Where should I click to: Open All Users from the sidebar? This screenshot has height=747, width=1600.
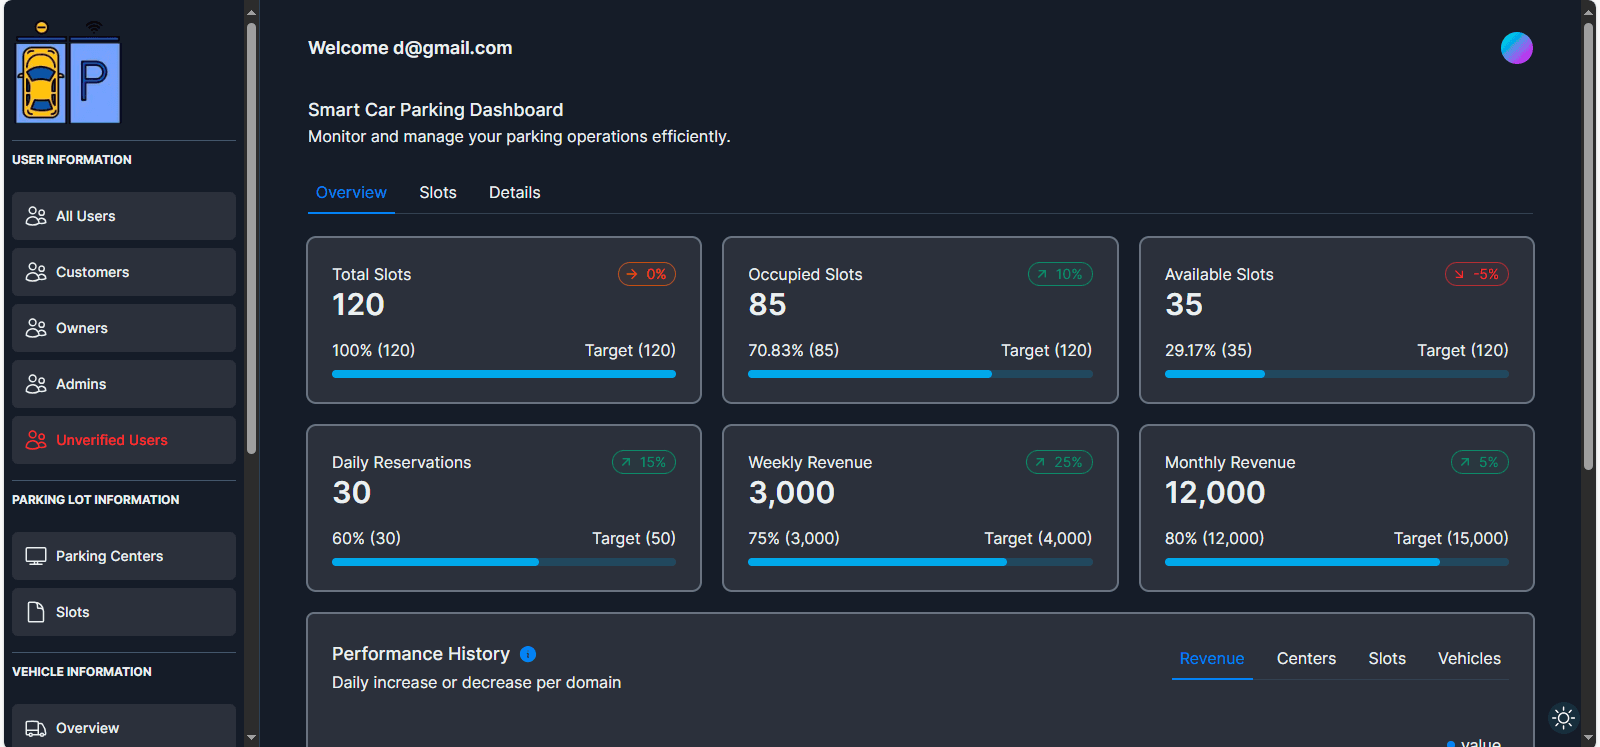coord(124,216)
